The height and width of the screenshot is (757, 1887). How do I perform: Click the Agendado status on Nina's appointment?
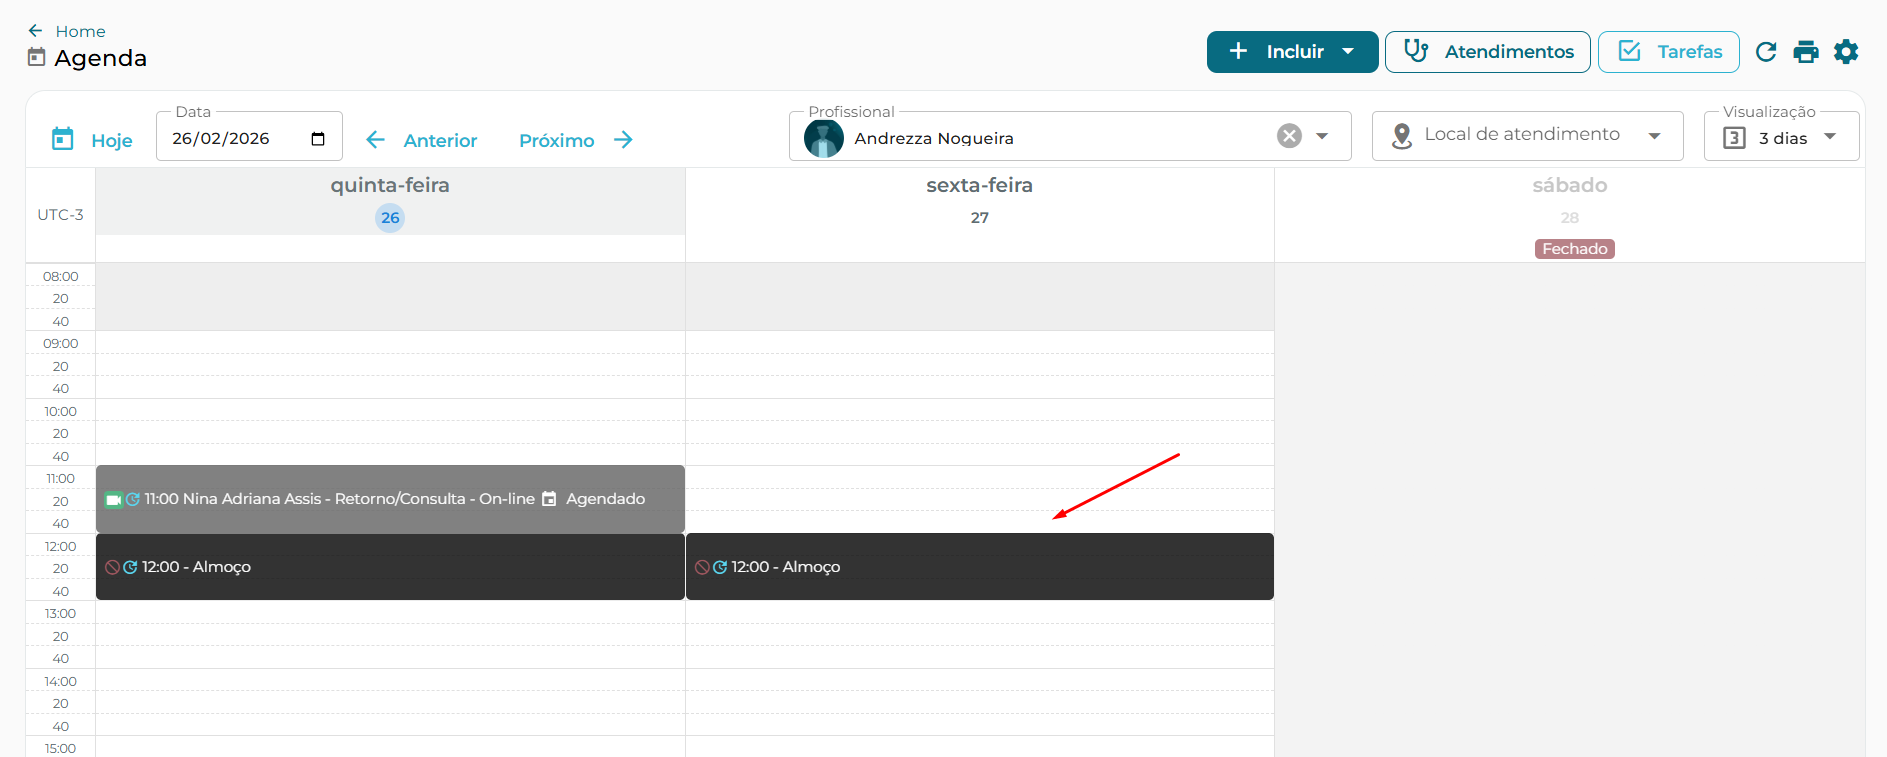(605, 499)
